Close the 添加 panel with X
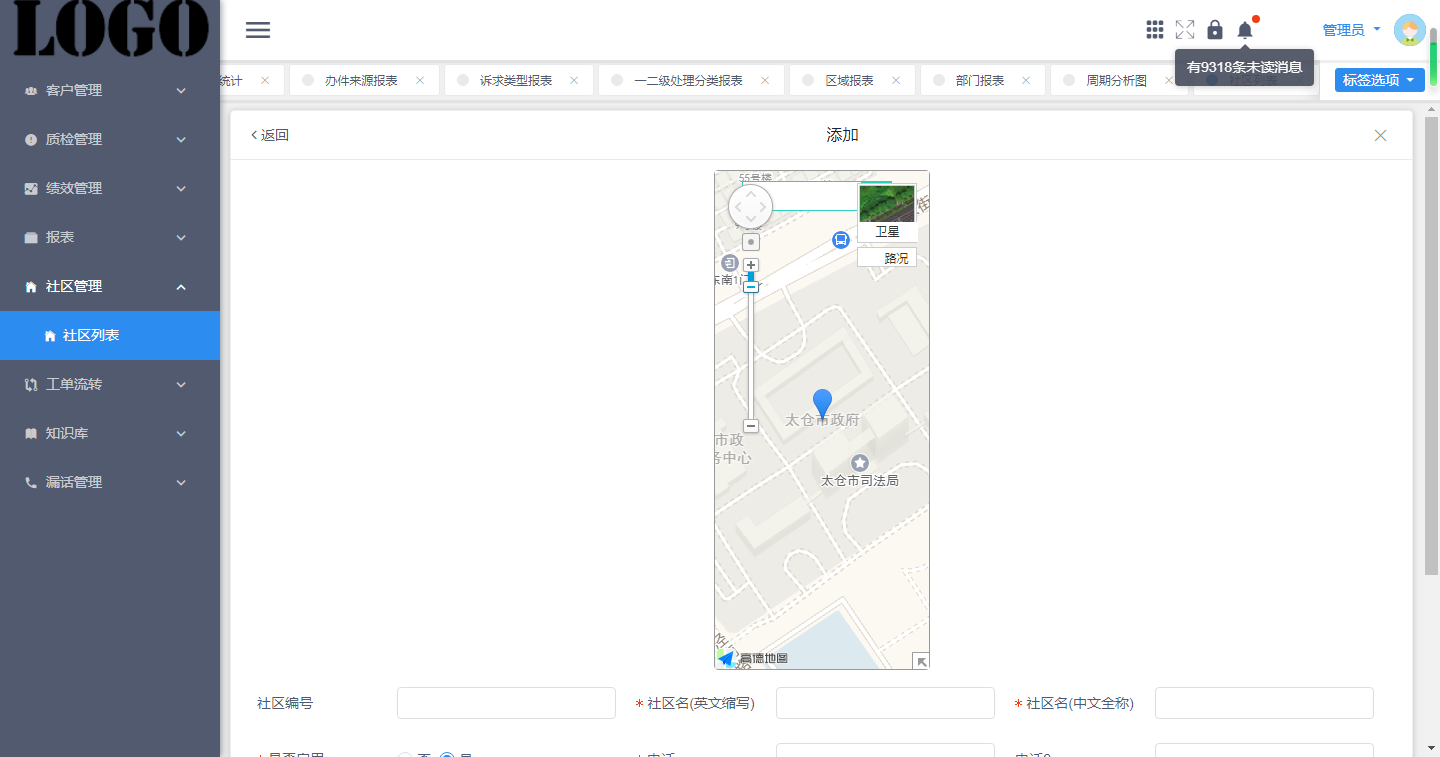This screenshot has width=1440, height=757. (1380, 135)
